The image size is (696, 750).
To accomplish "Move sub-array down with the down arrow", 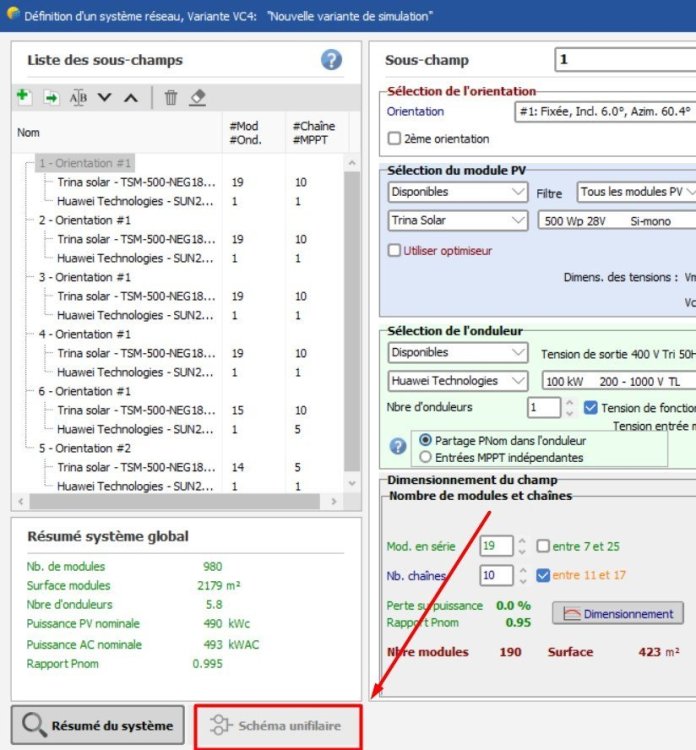I will pyautogui.click(x=105, y=97).
